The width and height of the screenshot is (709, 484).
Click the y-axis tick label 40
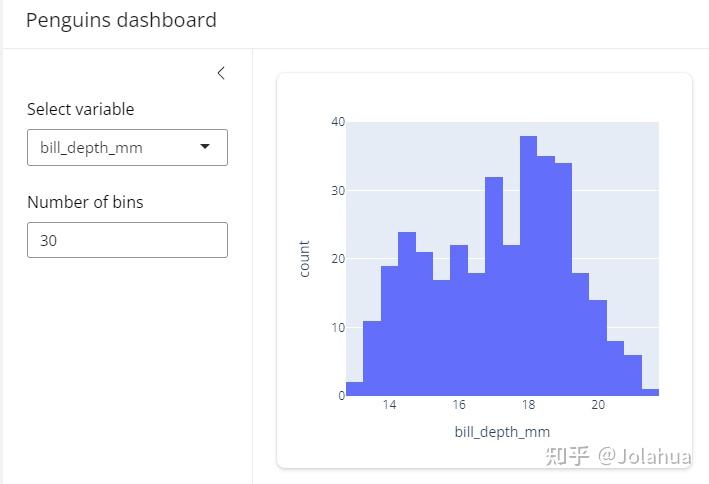(x=338, y=122)
